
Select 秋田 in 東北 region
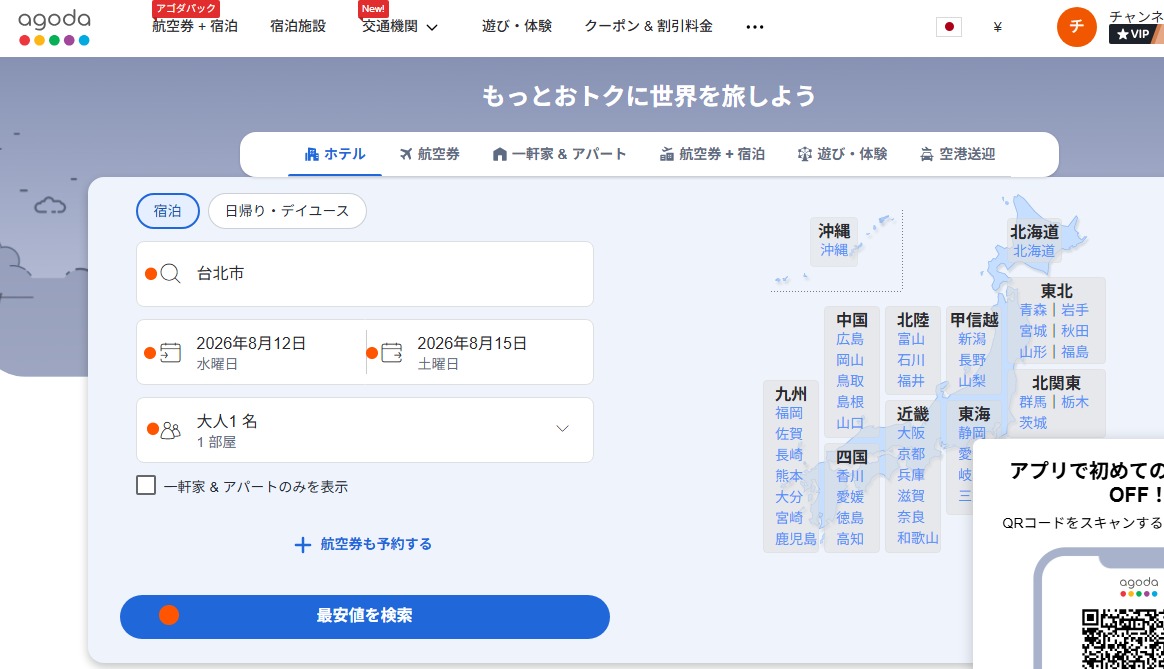coord(1074,330)
